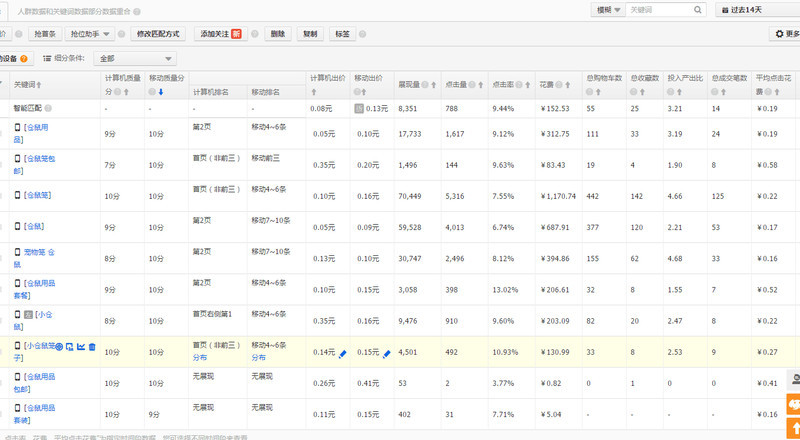This screenshot has width=800, height=440.
Task: Open keyword link 仓鼠
Action: [34, 226]
